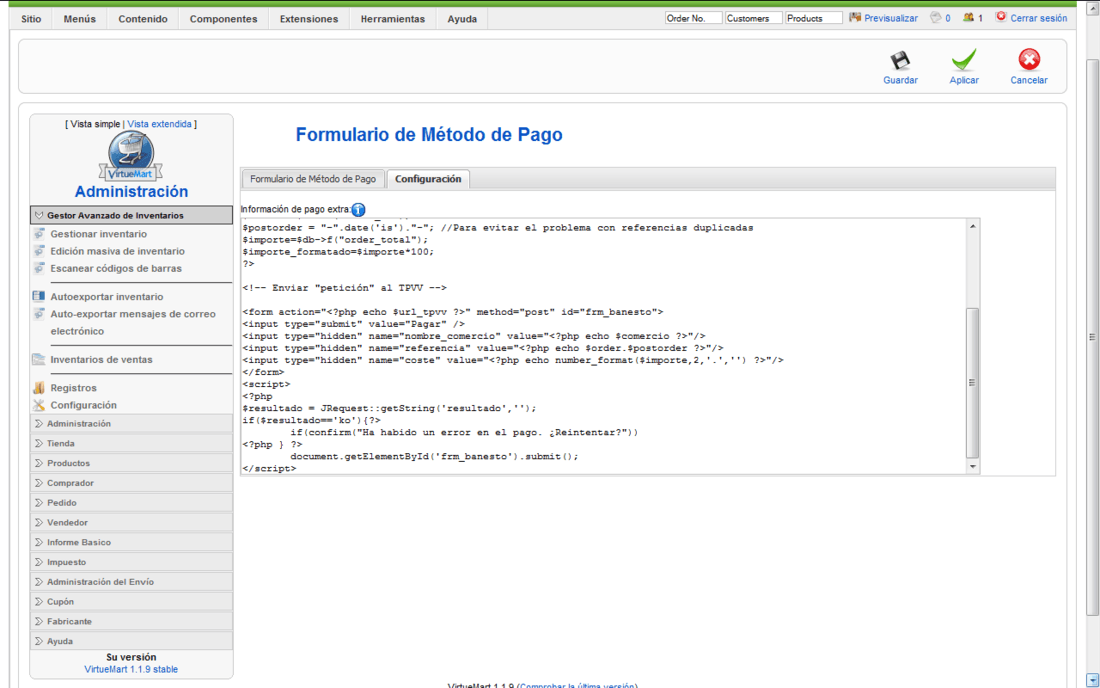The image size is (1100, 688).
Task: Open Escanear códigos de barras link
Action: (x=116, y=269)
